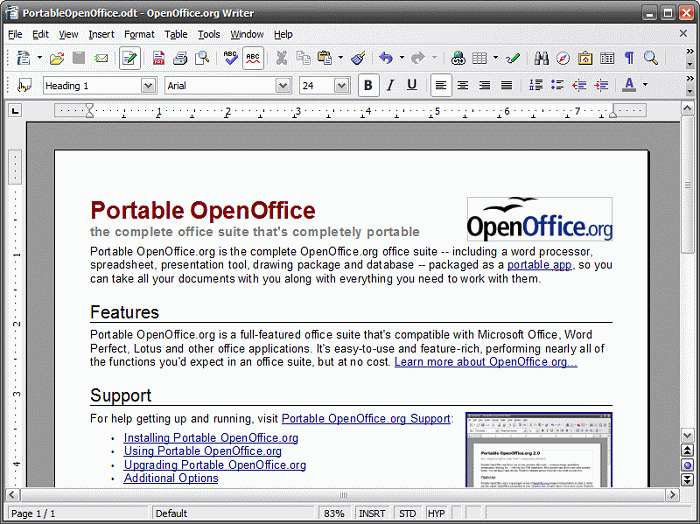The height and width of the screenshot is (524, 700).
Task: Click the New document icon
Action: point(23,58)
